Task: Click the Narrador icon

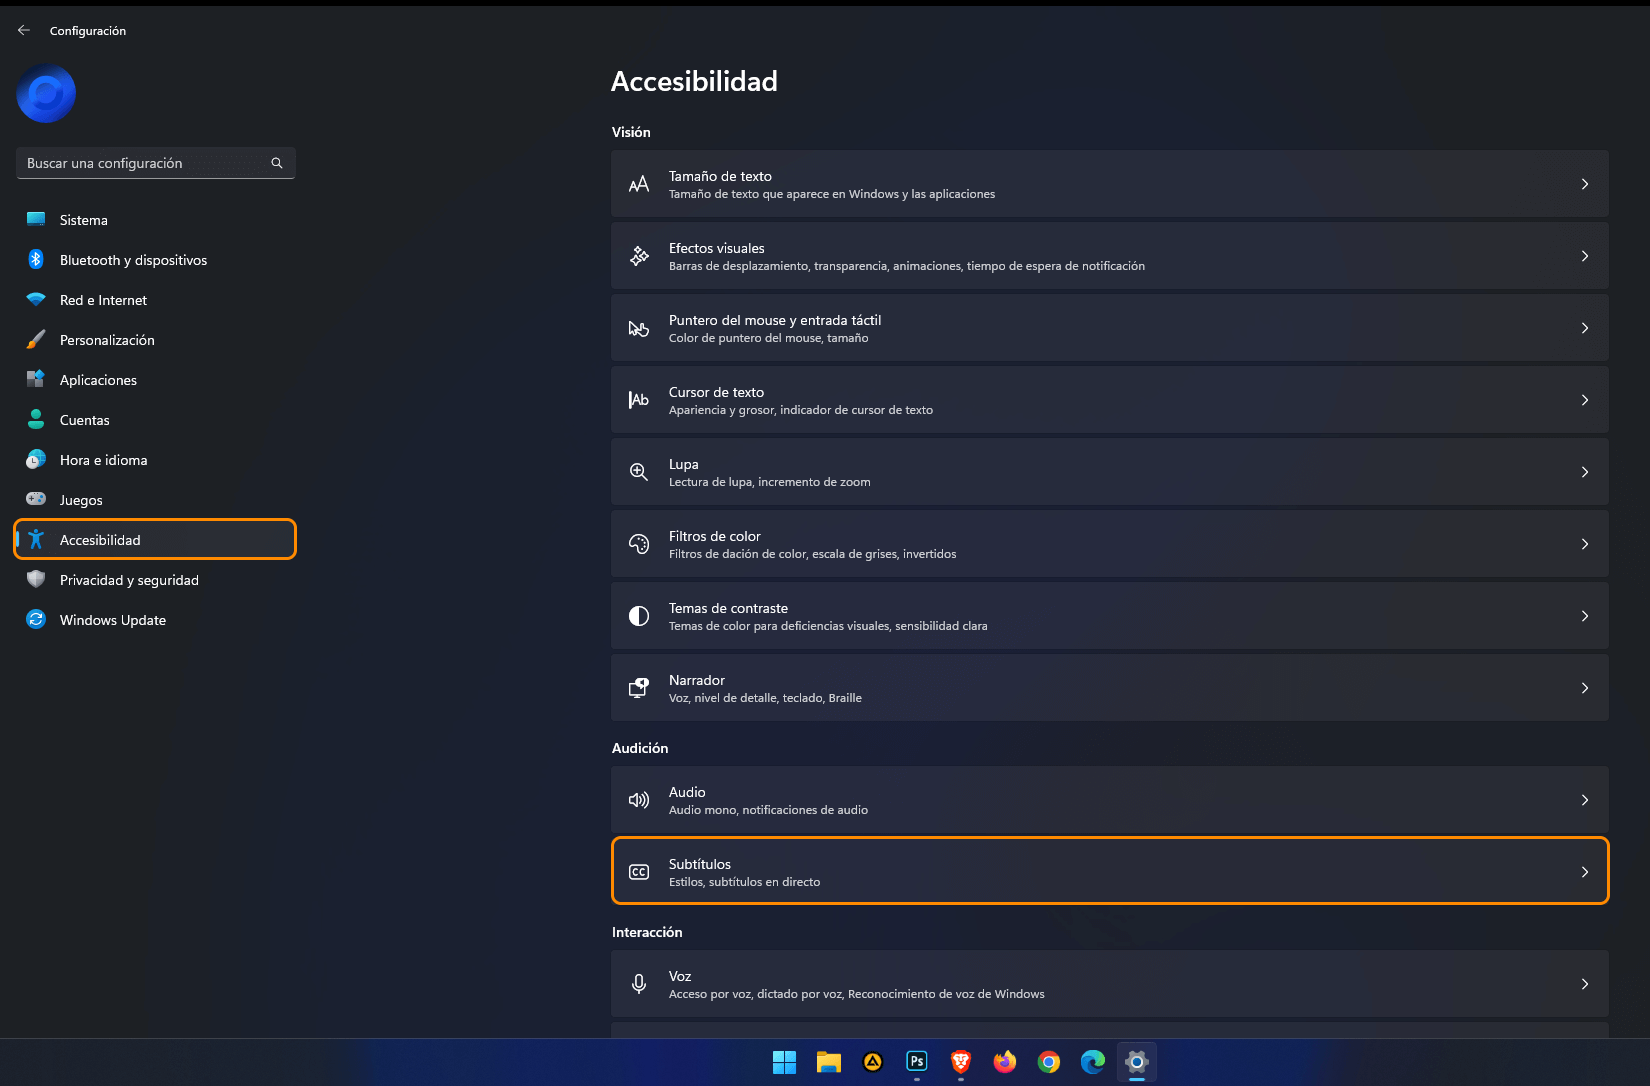Action: [x=639, y=688]
